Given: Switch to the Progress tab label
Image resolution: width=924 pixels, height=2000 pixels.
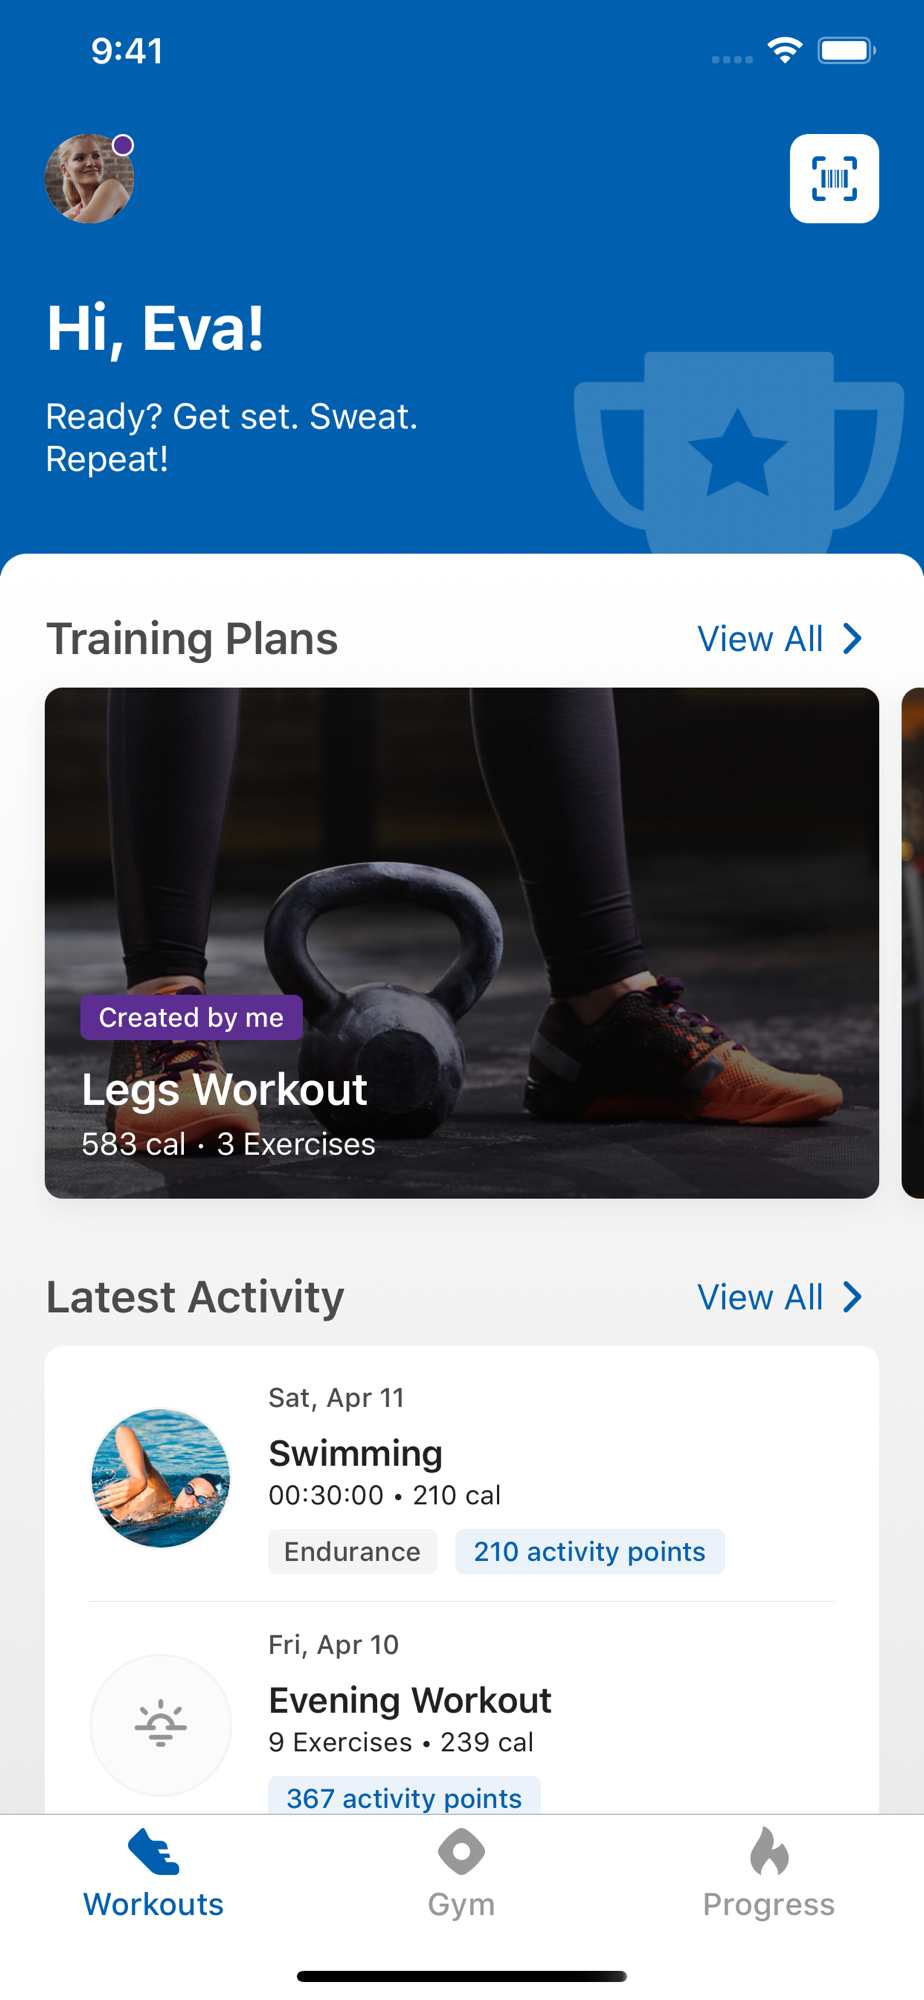Looking at the screenshot, I should pos(769,1904).
